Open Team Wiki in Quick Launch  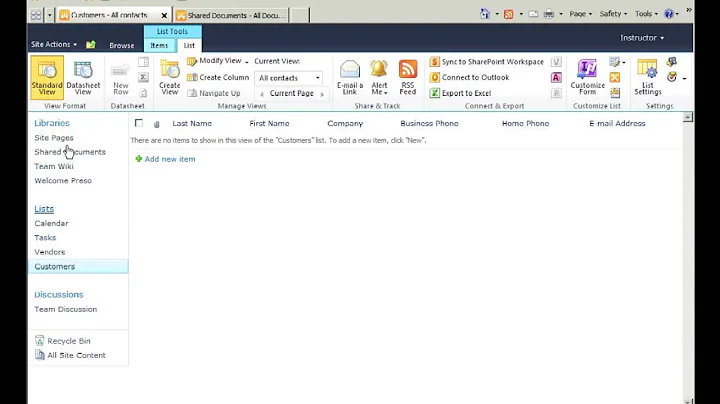(54, 166)
